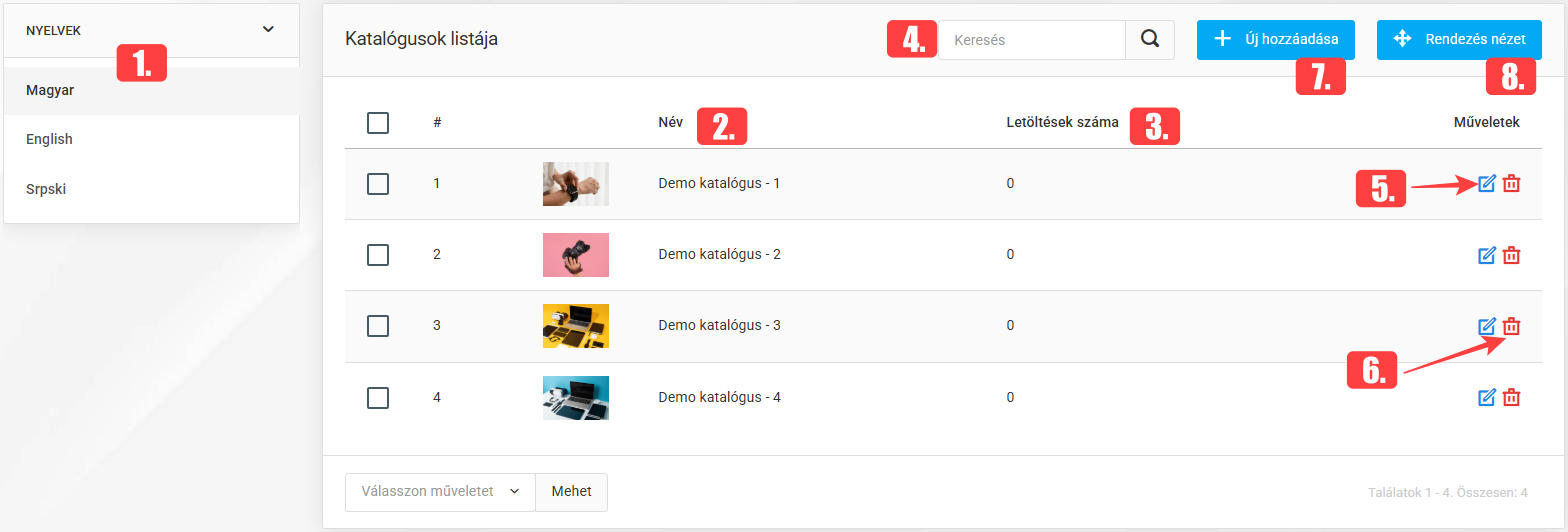The width and height of the screenshot is (1568, 532).
Task: Delete Demo katalógus - 4 entry
Action: 1512,397
